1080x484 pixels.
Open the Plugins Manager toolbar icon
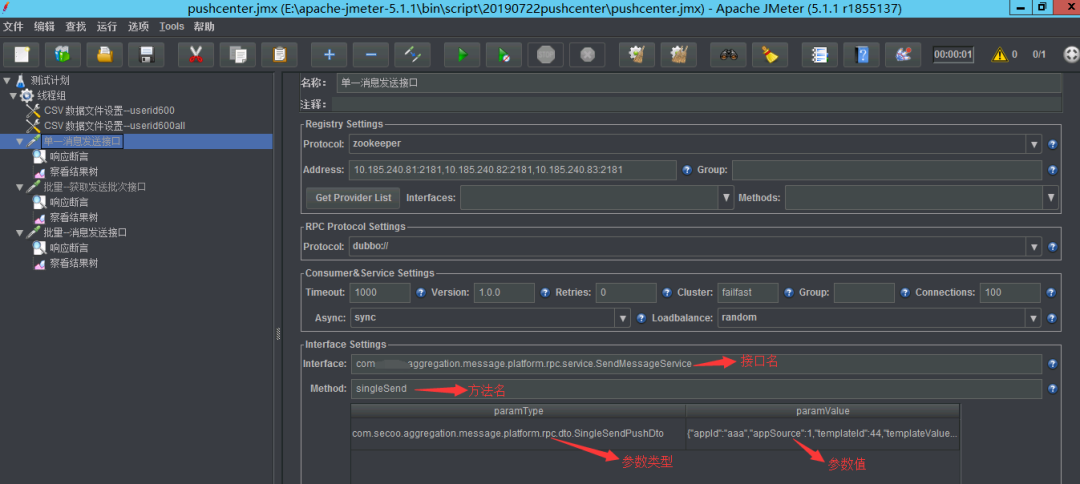click(903, 54)
